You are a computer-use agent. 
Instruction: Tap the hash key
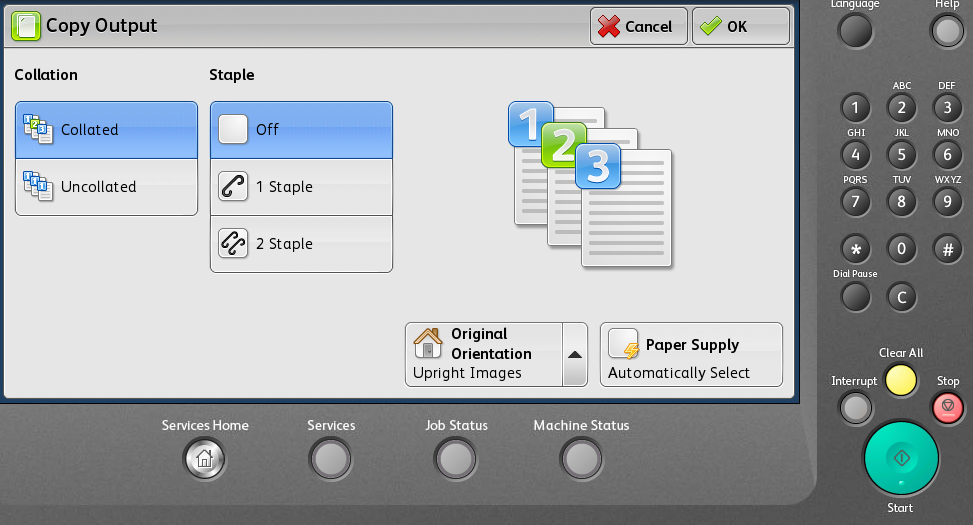click(948, 249)
